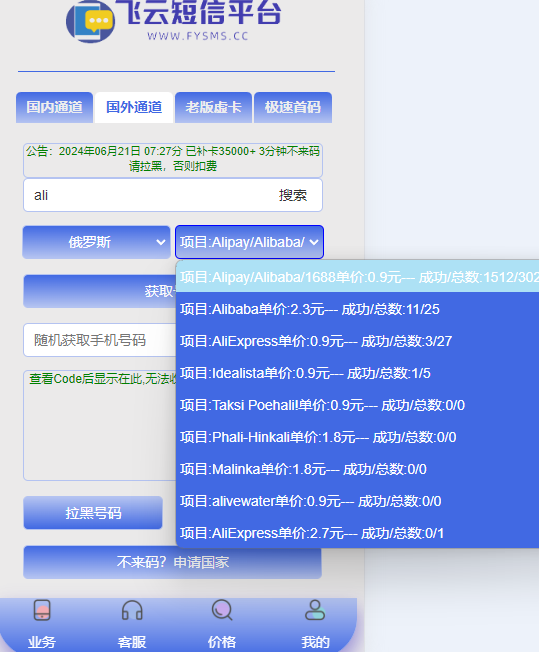Screen dimensions: 539x652
Task: Select the Alibaba 2.3元 project option
Action: point(357,309)
